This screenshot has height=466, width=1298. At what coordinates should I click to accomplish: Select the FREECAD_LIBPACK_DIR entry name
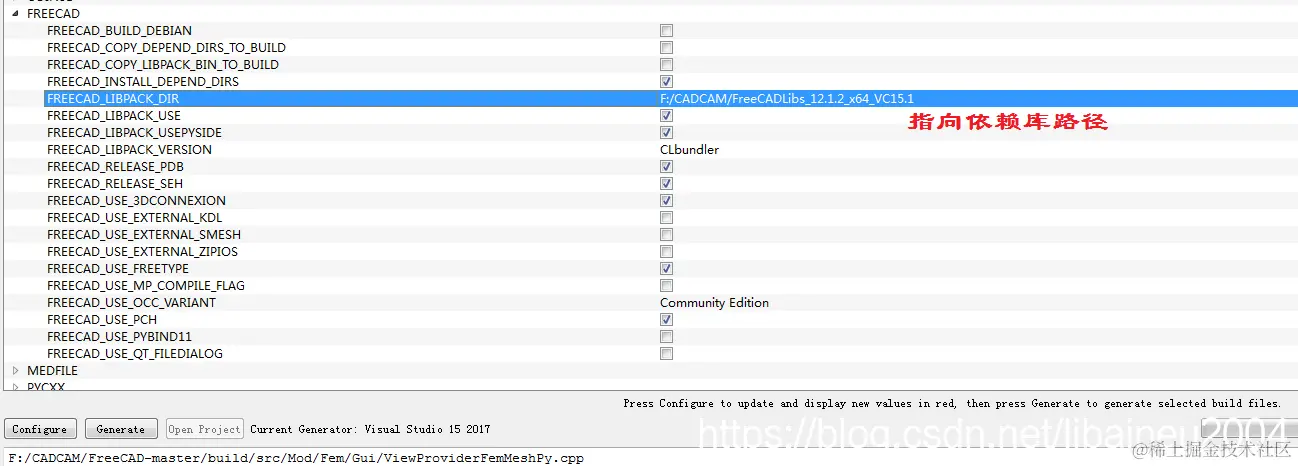point(113,99)
